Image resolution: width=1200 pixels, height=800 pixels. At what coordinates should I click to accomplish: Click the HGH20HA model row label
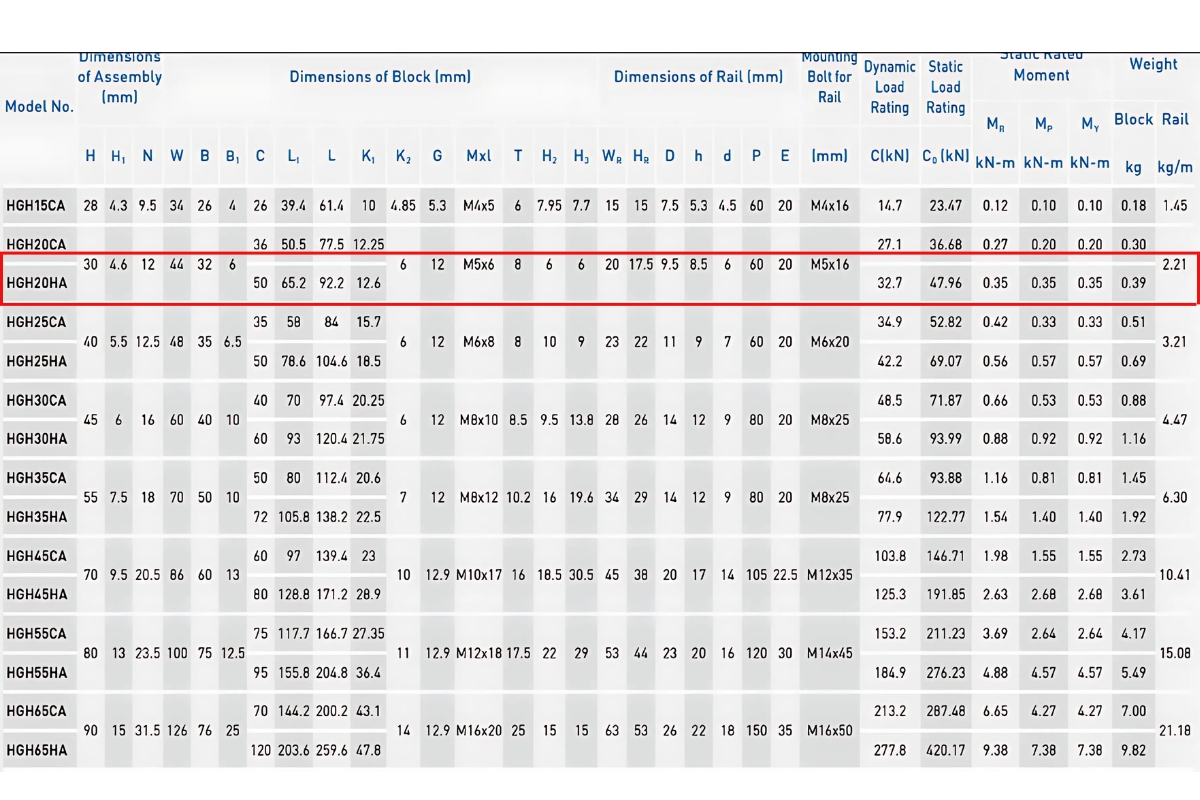(x=37, y=283)
